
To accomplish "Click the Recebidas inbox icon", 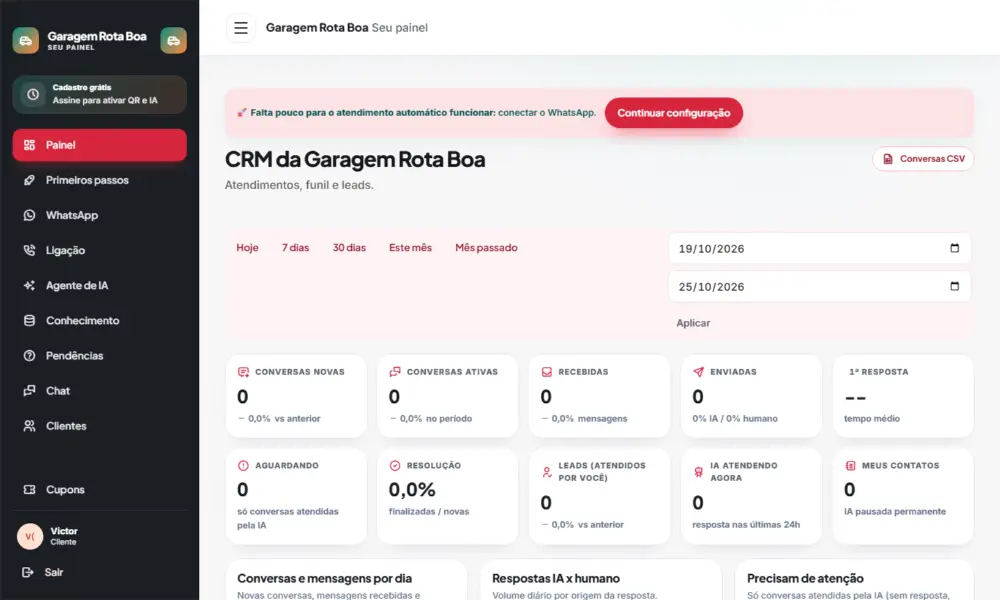I will pyautogui.click(x=547, y=372).
